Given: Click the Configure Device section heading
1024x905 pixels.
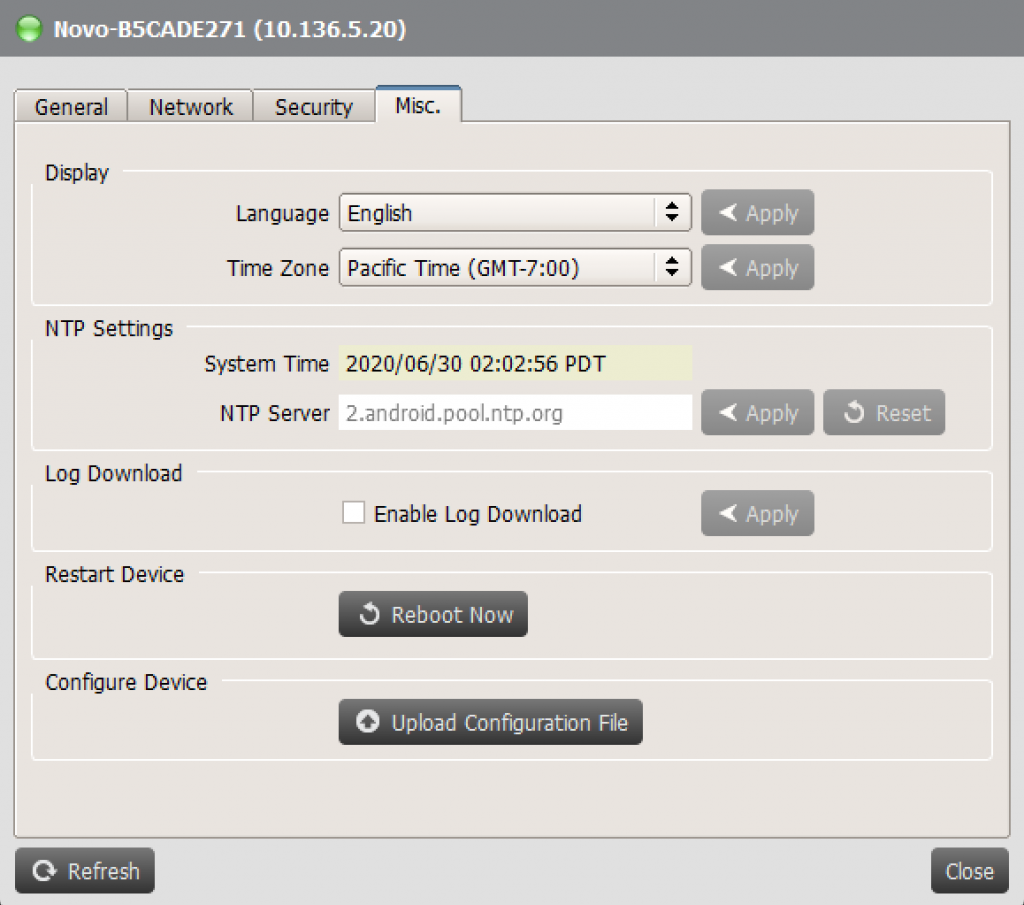Looking at the screenshot, I should pos(126,682).
